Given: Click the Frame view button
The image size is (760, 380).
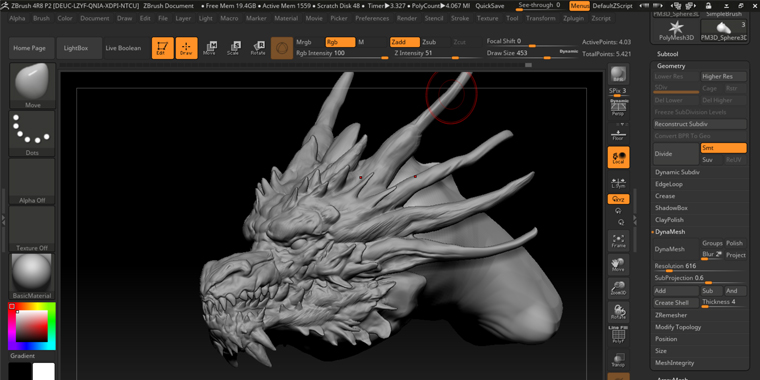Looking at the screenshot, I should click(x=618, y=241).
